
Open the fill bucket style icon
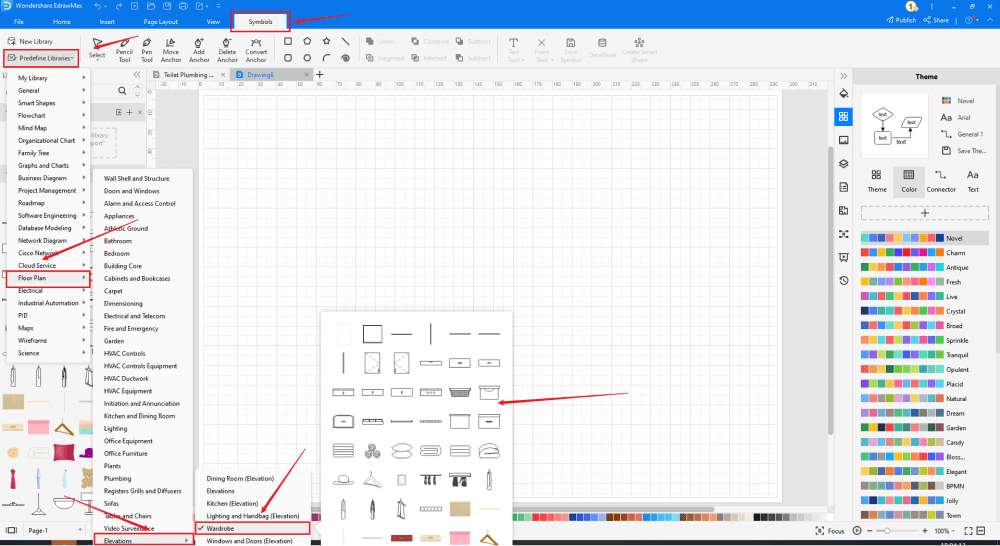844,93
